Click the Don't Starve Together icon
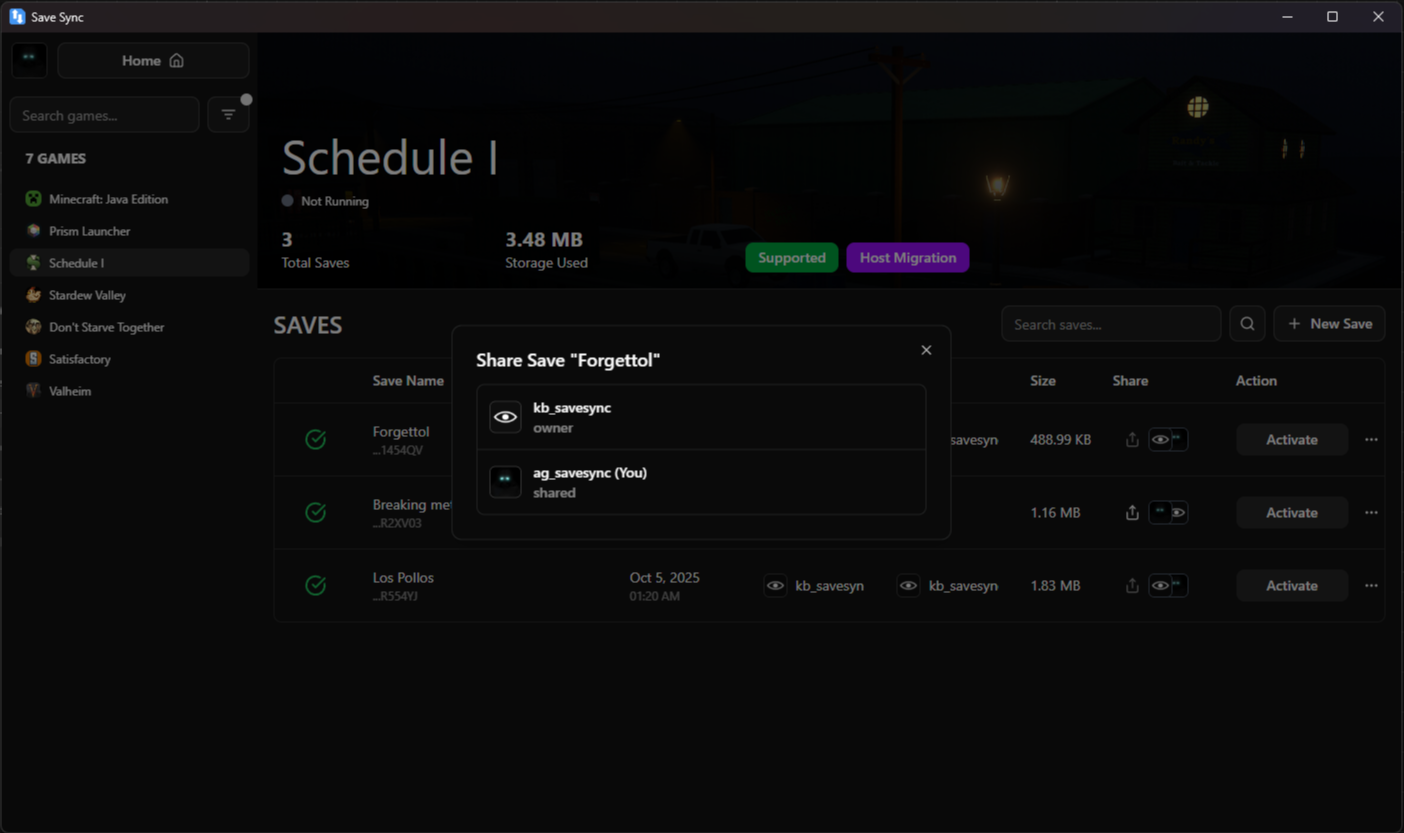Viewport: 1404px width, 833px height. pyautogui.click(x=33, y=327)
